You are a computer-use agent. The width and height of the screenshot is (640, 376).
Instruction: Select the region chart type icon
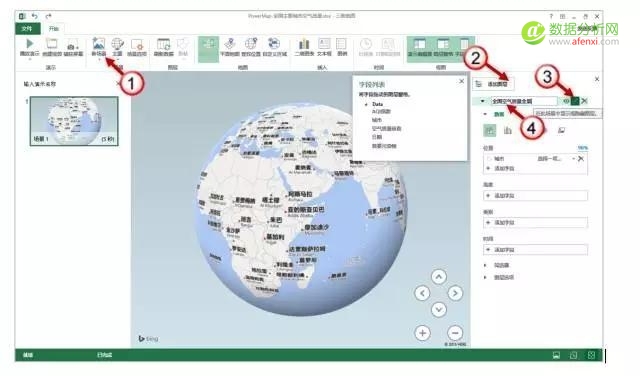coord(562,130)
